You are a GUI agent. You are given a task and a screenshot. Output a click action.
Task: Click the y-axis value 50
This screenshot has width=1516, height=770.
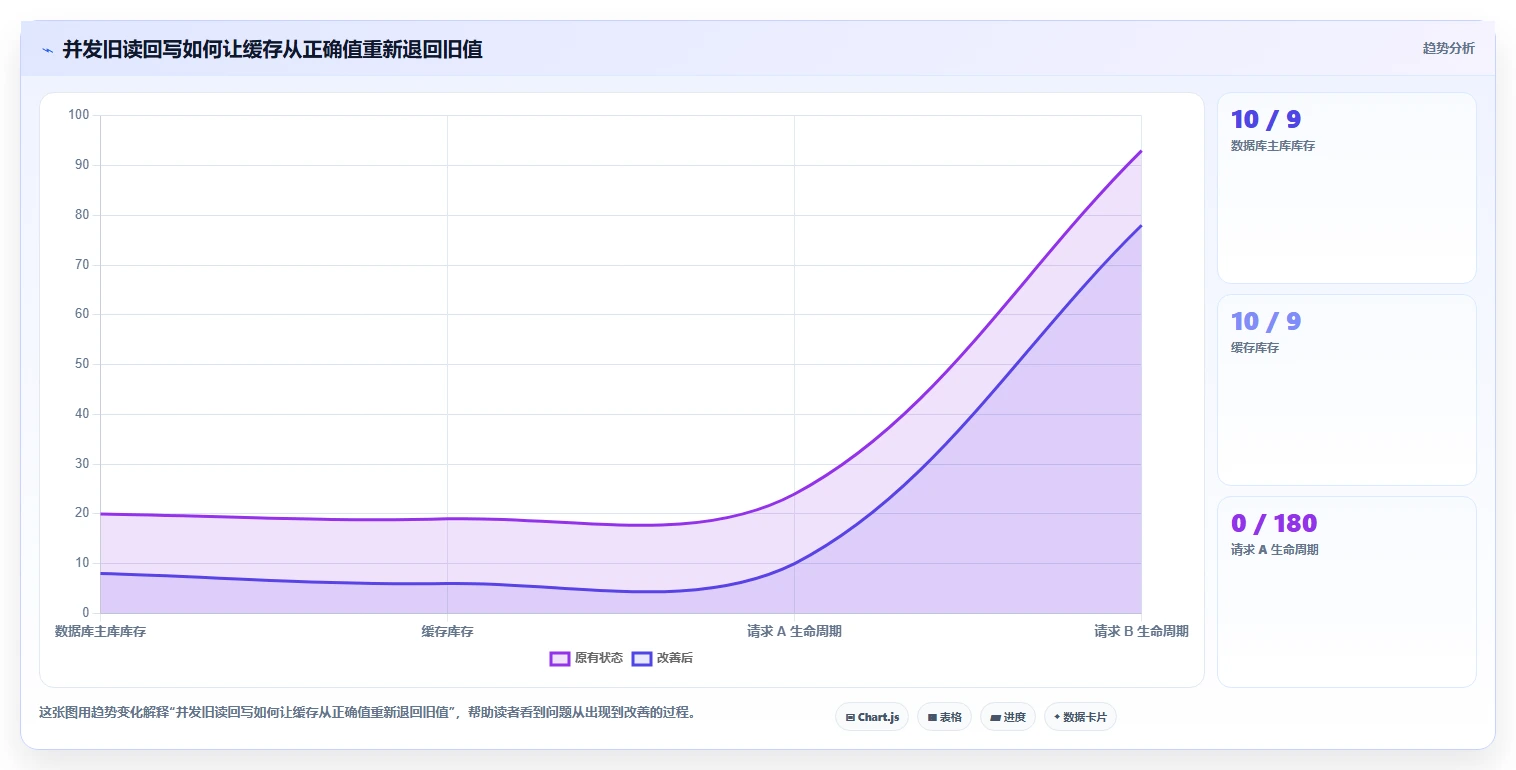[x=82, y=364]
